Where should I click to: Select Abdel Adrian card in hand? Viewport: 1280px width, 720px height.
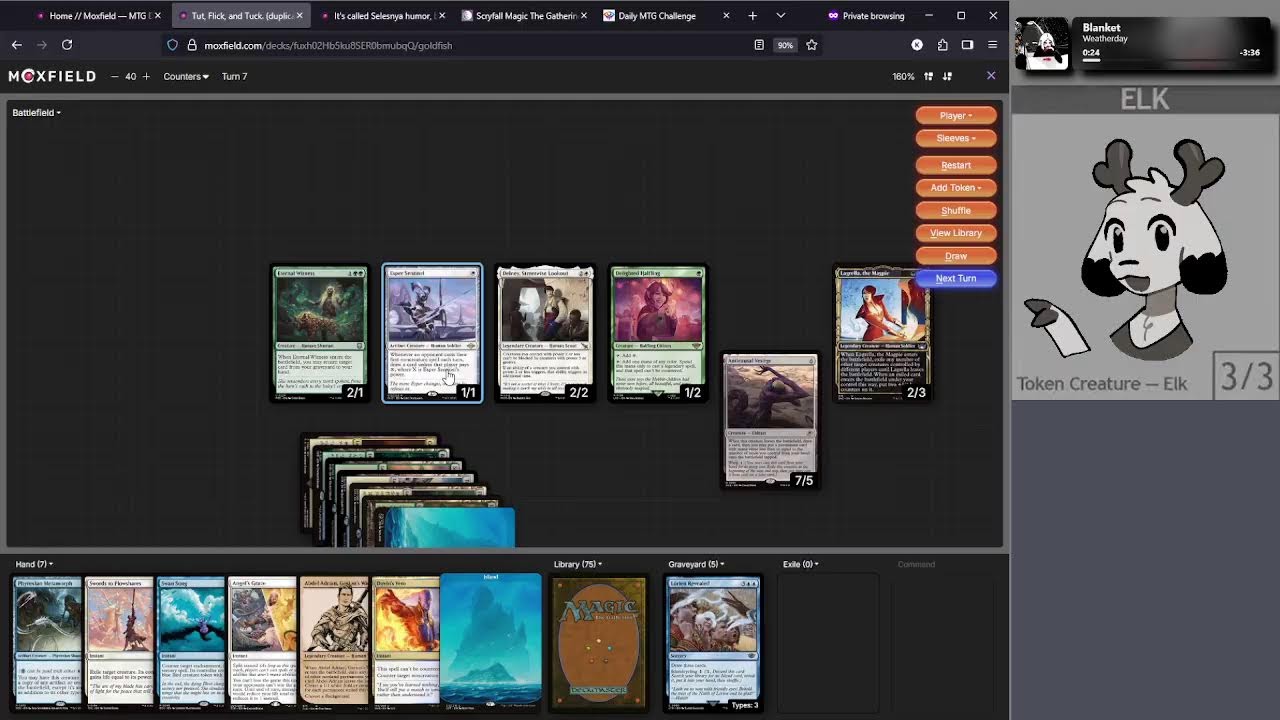[335, 641]
